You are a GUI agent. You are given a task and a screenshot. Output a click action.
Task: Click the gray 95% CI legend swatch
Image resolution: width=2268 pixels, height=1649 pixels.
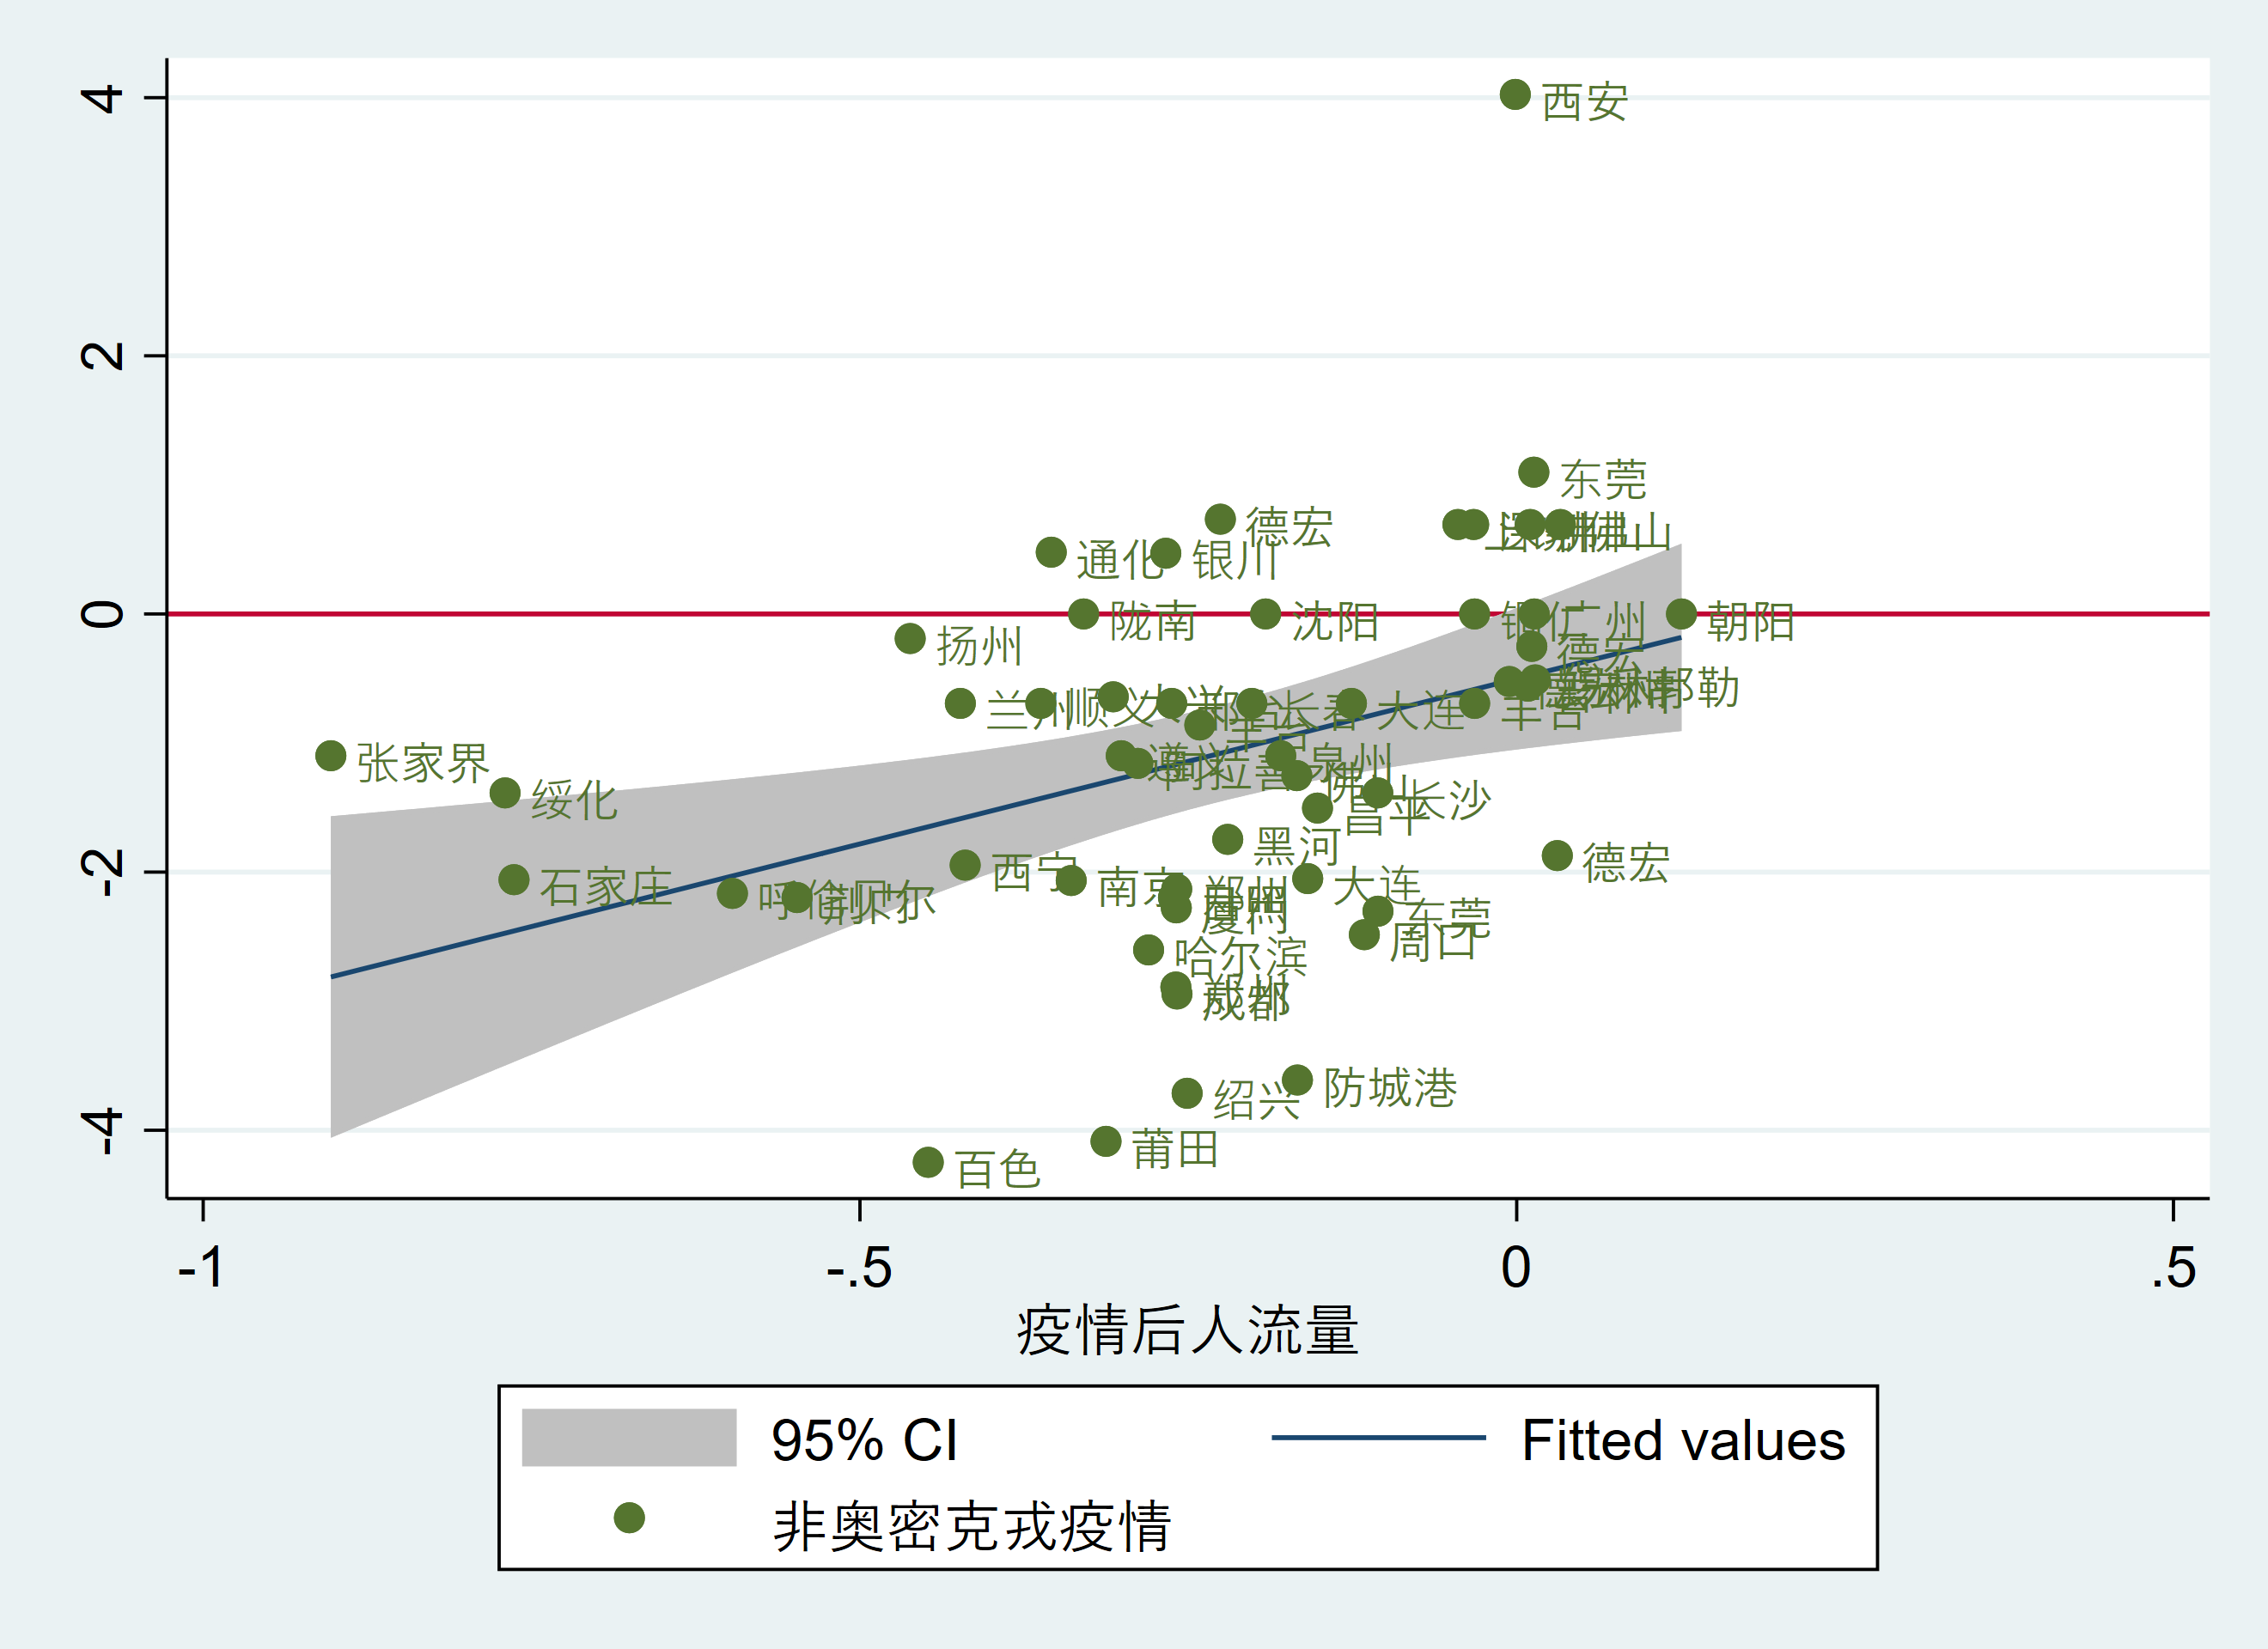[x=629, y=1438]
